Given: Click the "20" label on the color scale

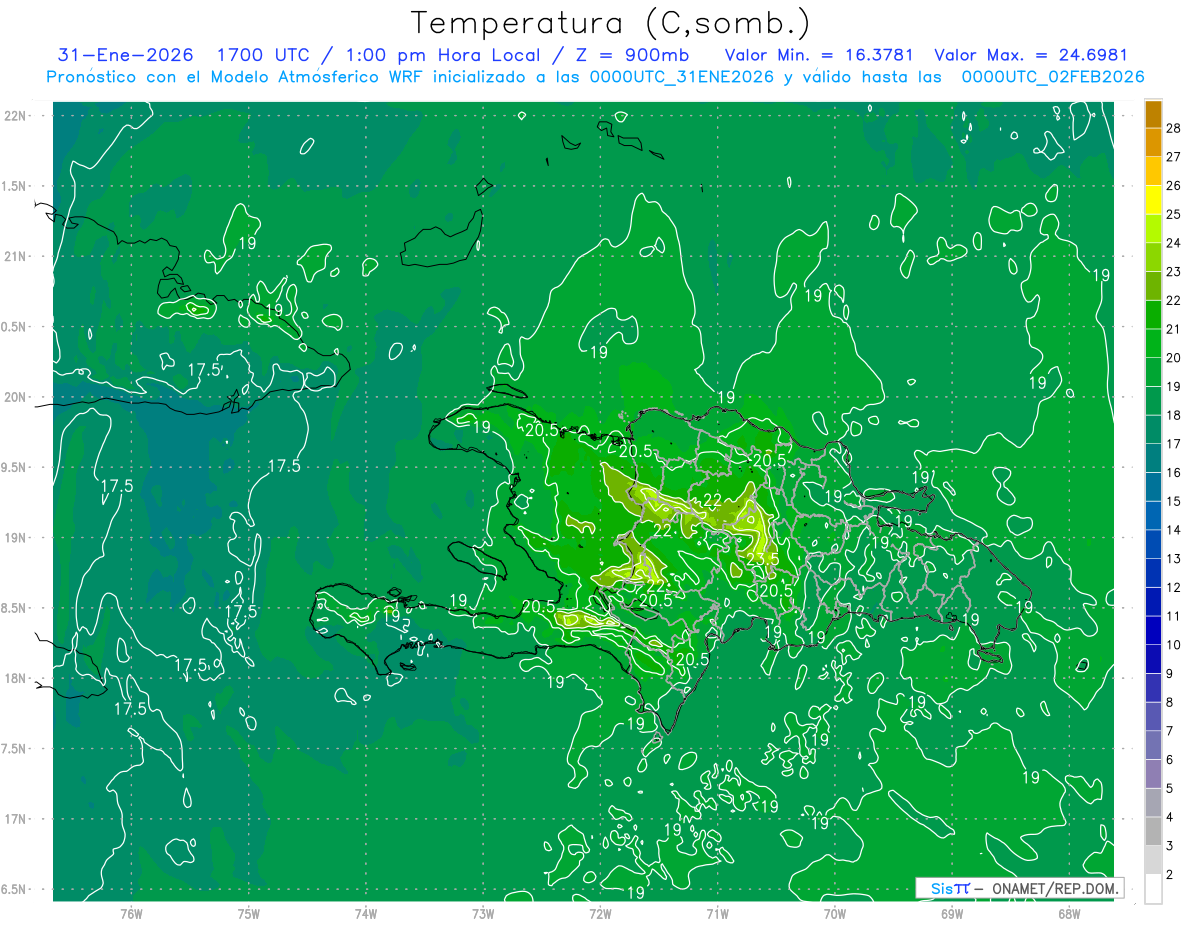Looking at the screenshot, I should pyautogui.click(x=1173, y=358).
